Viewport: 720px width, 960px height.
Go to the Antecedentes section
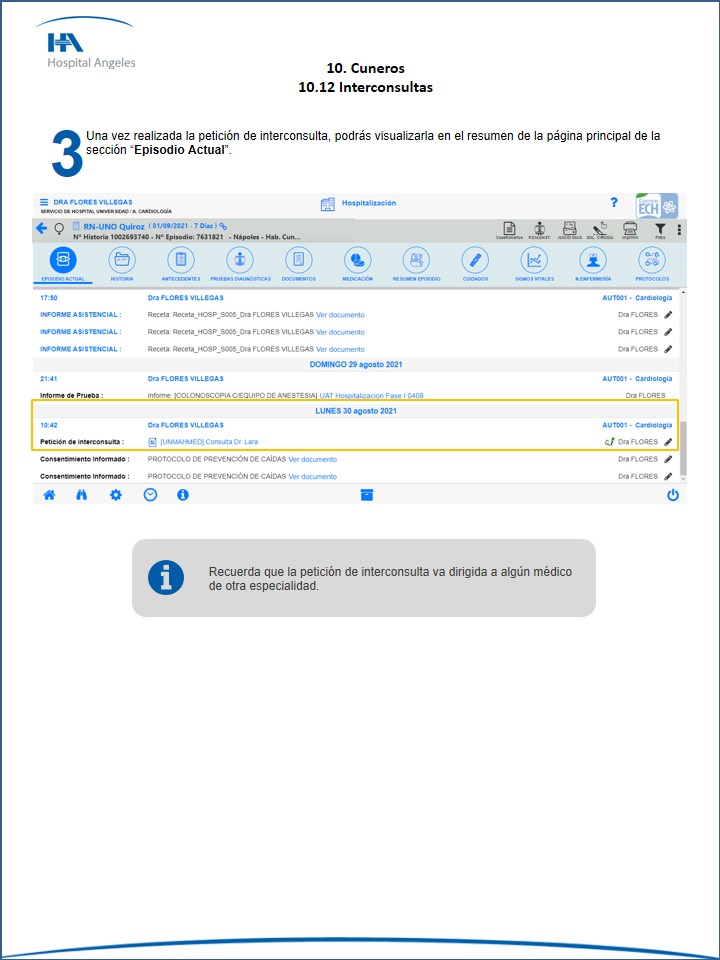click(181, 260)
